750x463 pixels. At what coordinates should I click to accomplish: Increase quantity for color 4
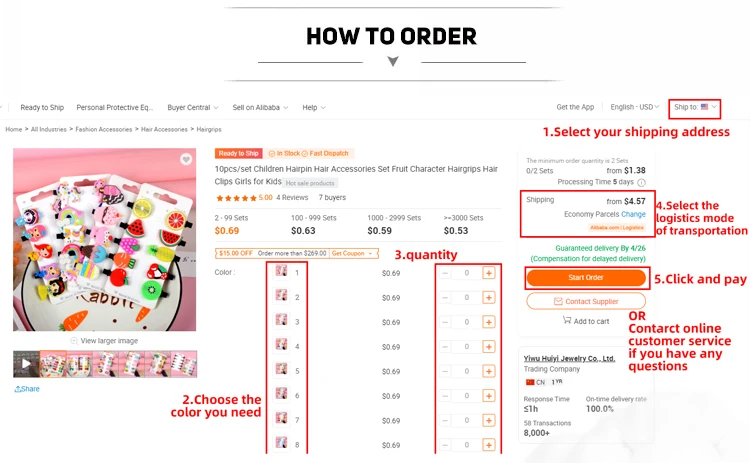pyautogui.click(x=488, y=347)
